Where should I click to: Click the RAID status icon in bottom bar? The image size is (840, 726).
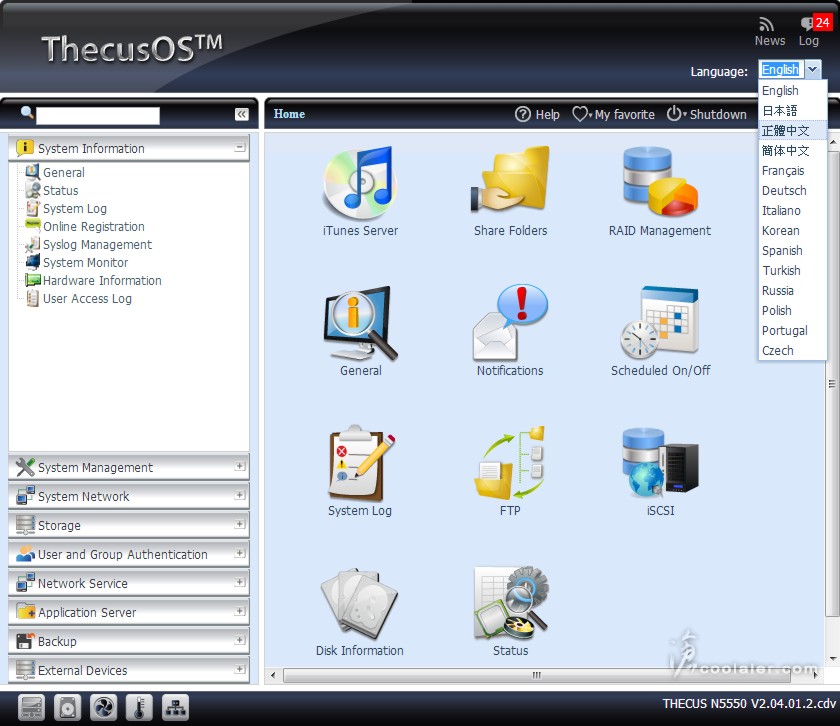pos(31,707)
